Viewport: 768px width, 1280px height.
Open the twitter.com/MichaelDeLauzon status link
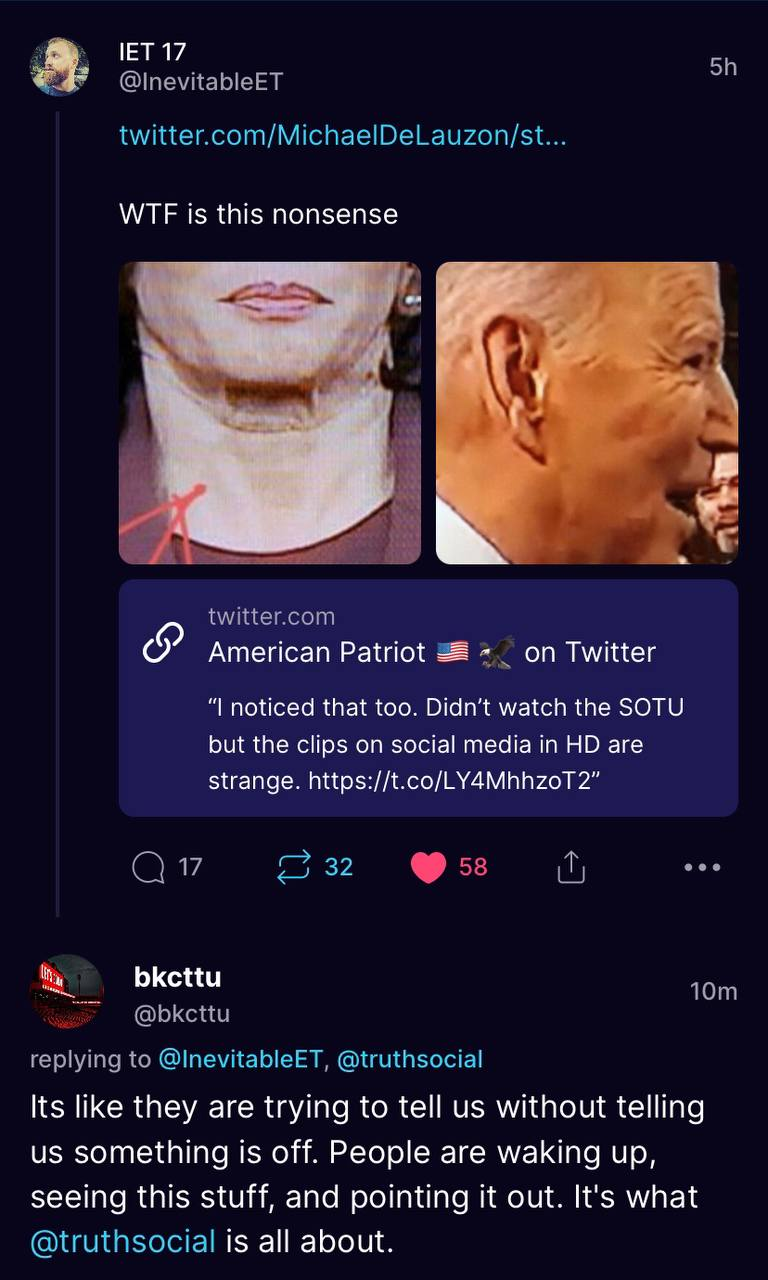pos(343,135)
